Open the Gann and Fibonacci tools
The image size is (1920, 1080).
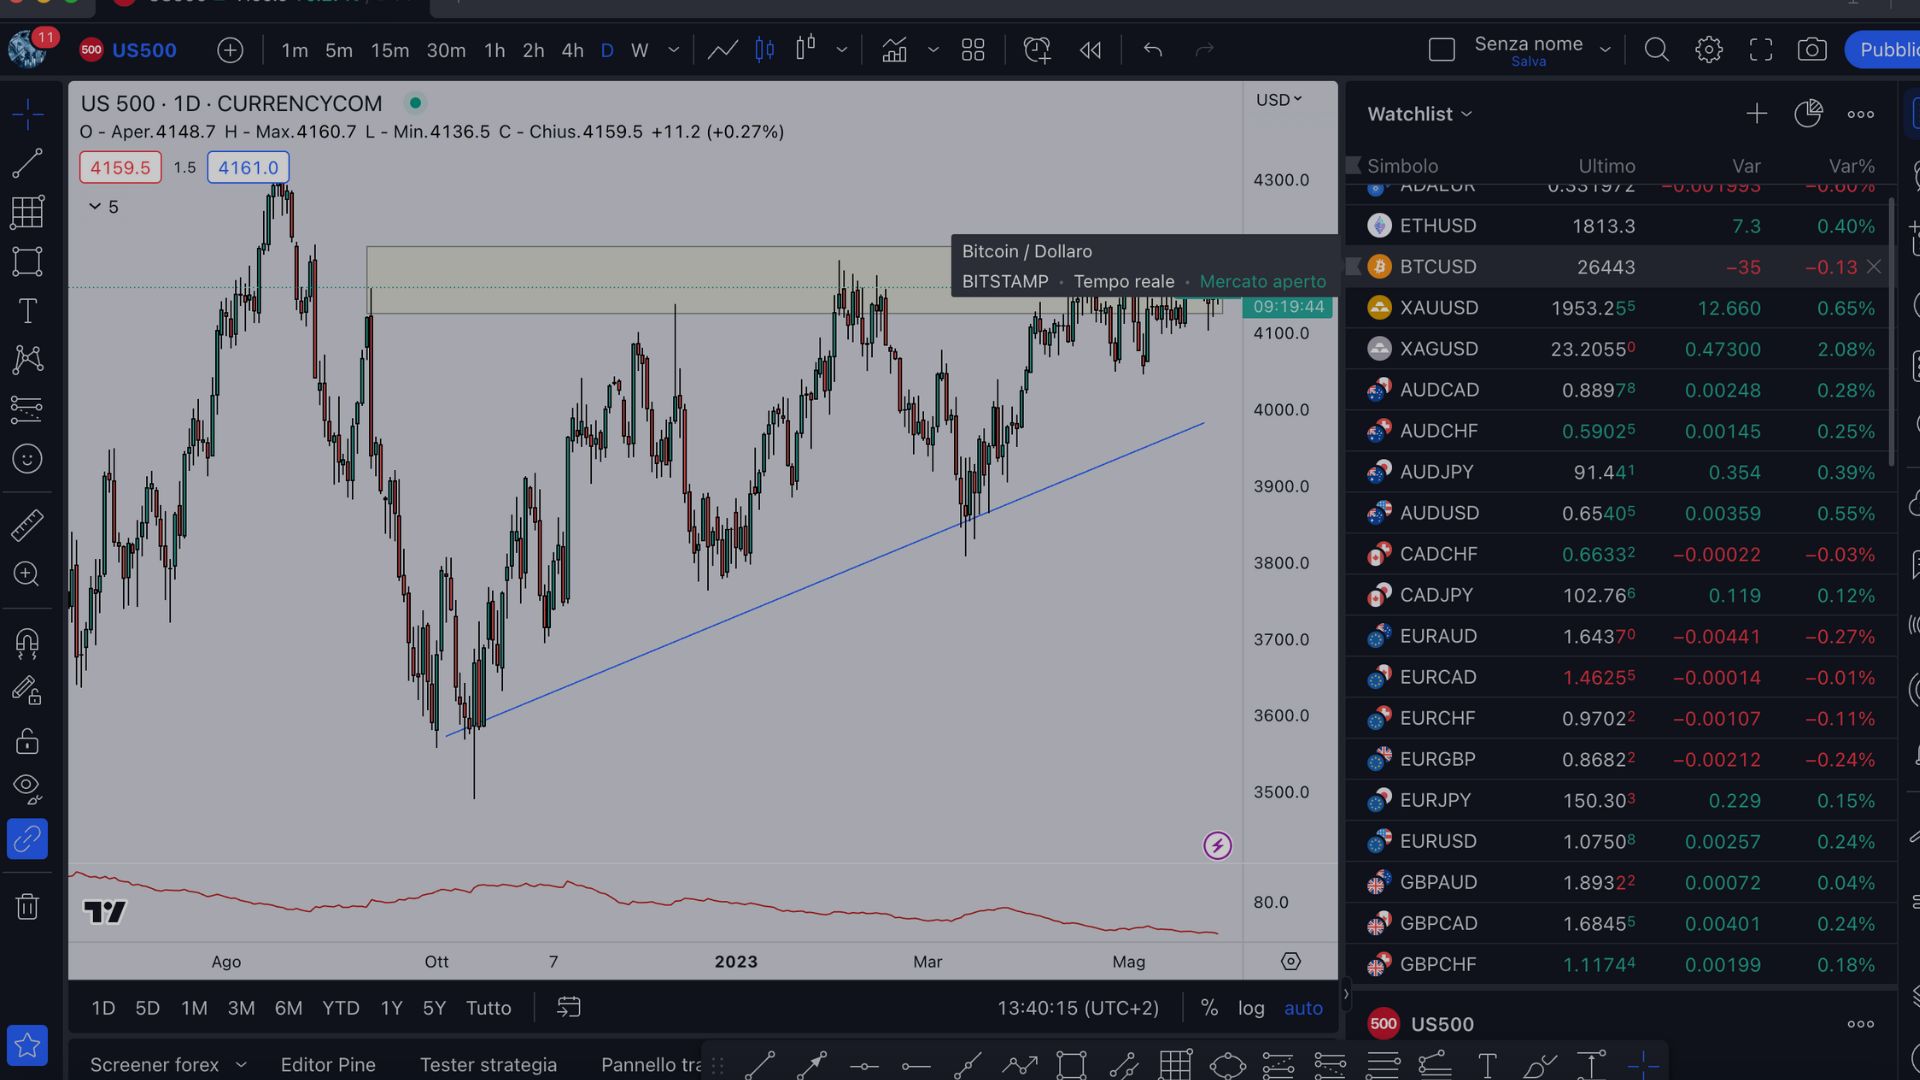coord(27,212)
